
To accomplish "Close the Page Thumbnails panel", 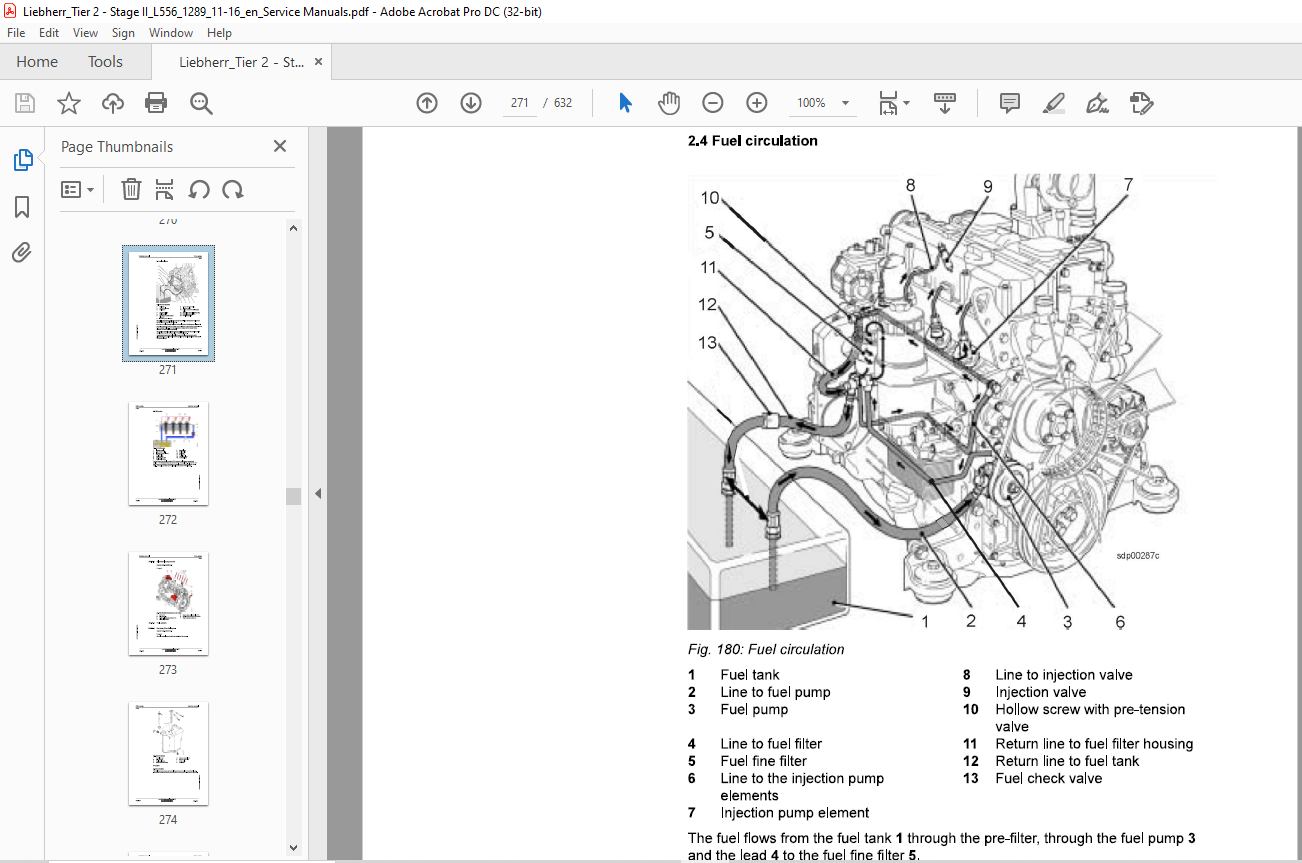I will [x=280, y=146].
